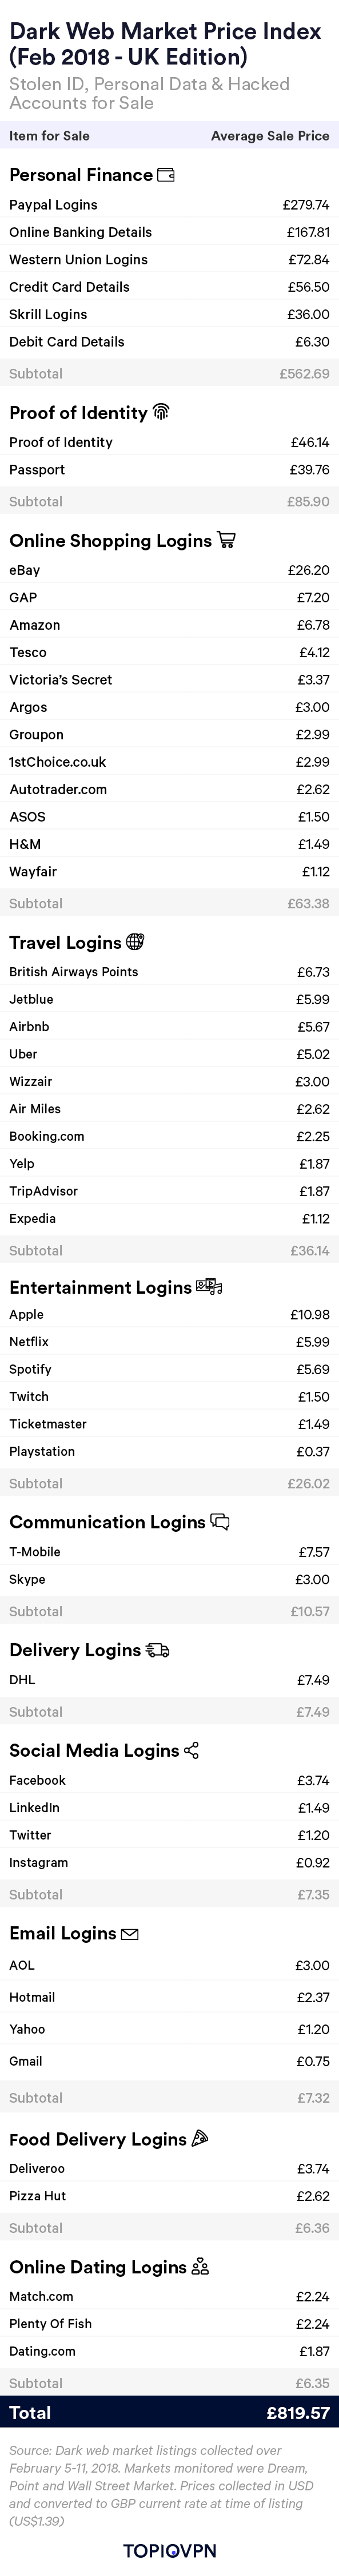The image size is (339, 2576).
Task: Click the delivery truck icon beside Delivery Logins
Action: point(157,1649)
